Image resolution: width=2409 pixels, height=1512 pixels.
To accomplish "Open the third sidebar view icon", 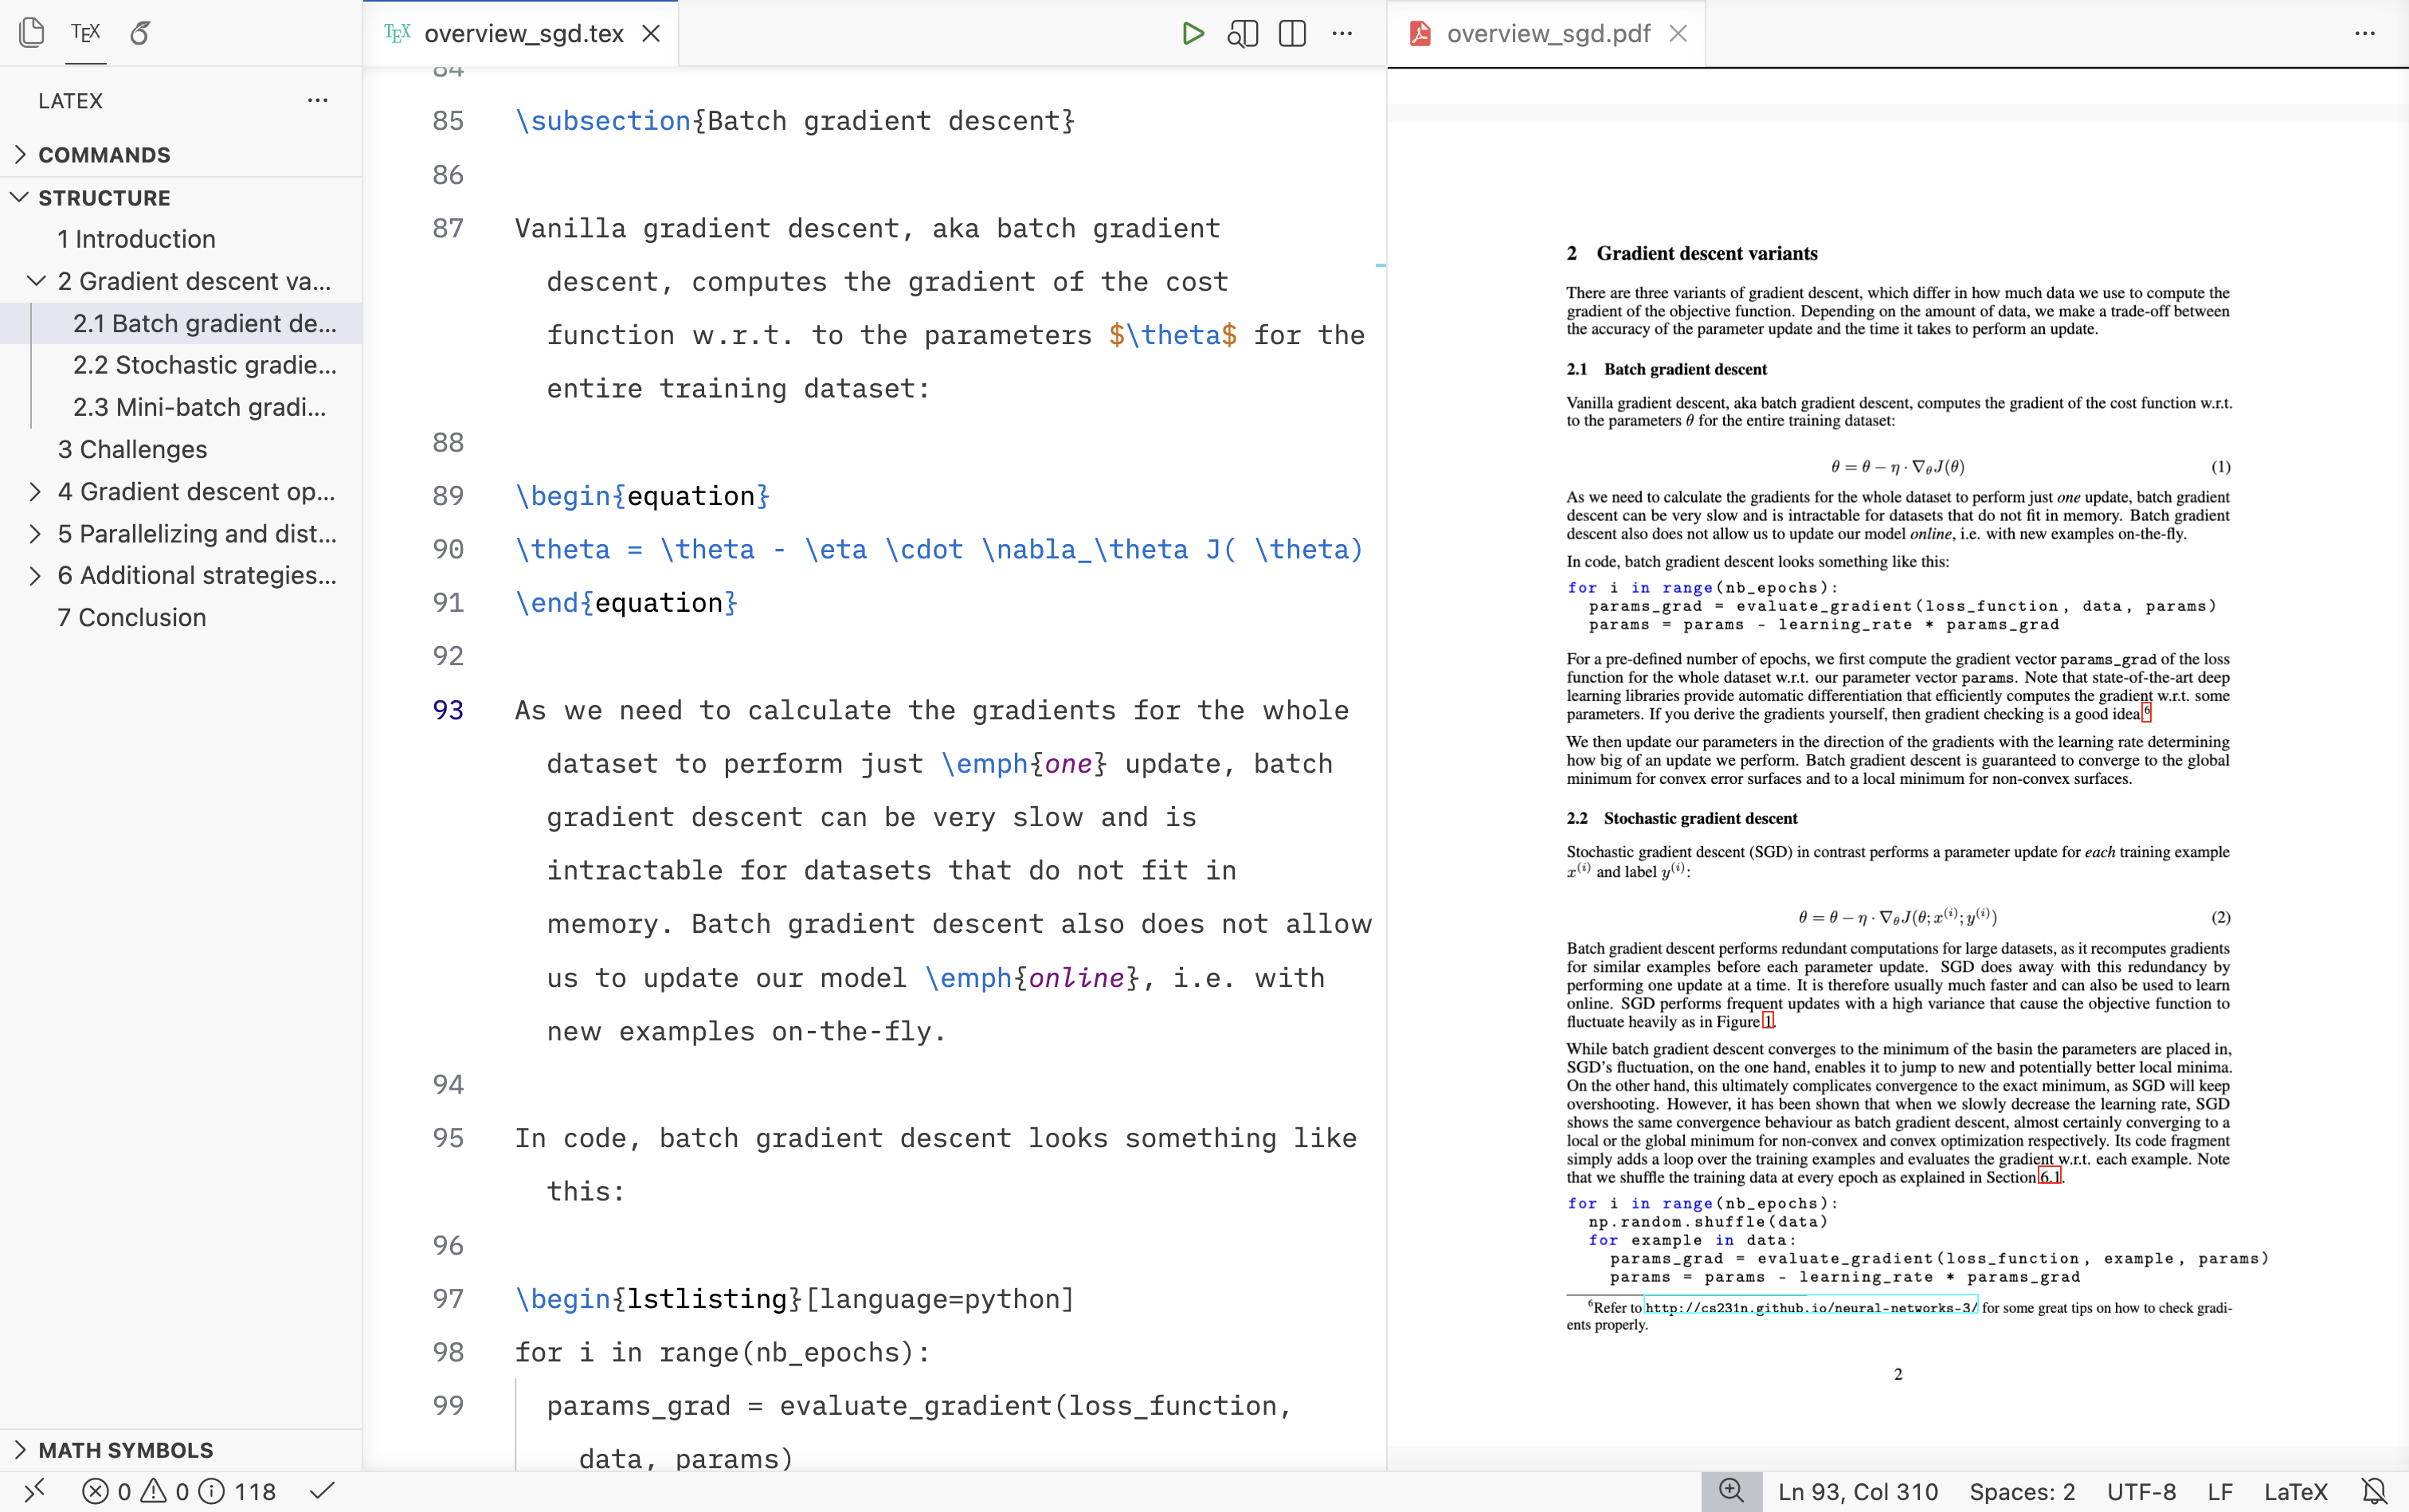I will 141,33.
